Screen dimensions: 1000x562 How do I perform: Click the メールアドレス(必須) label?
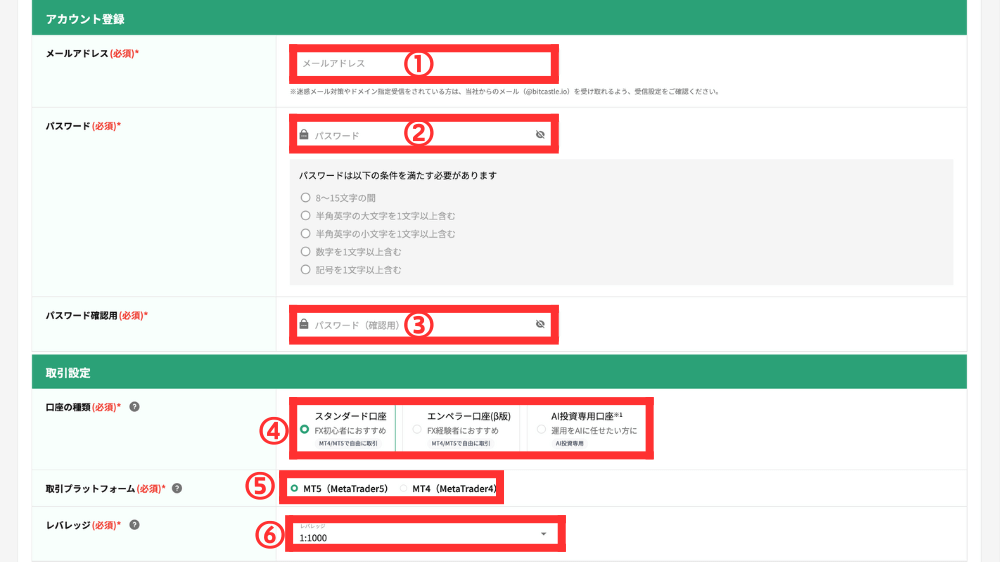(92, 54)
